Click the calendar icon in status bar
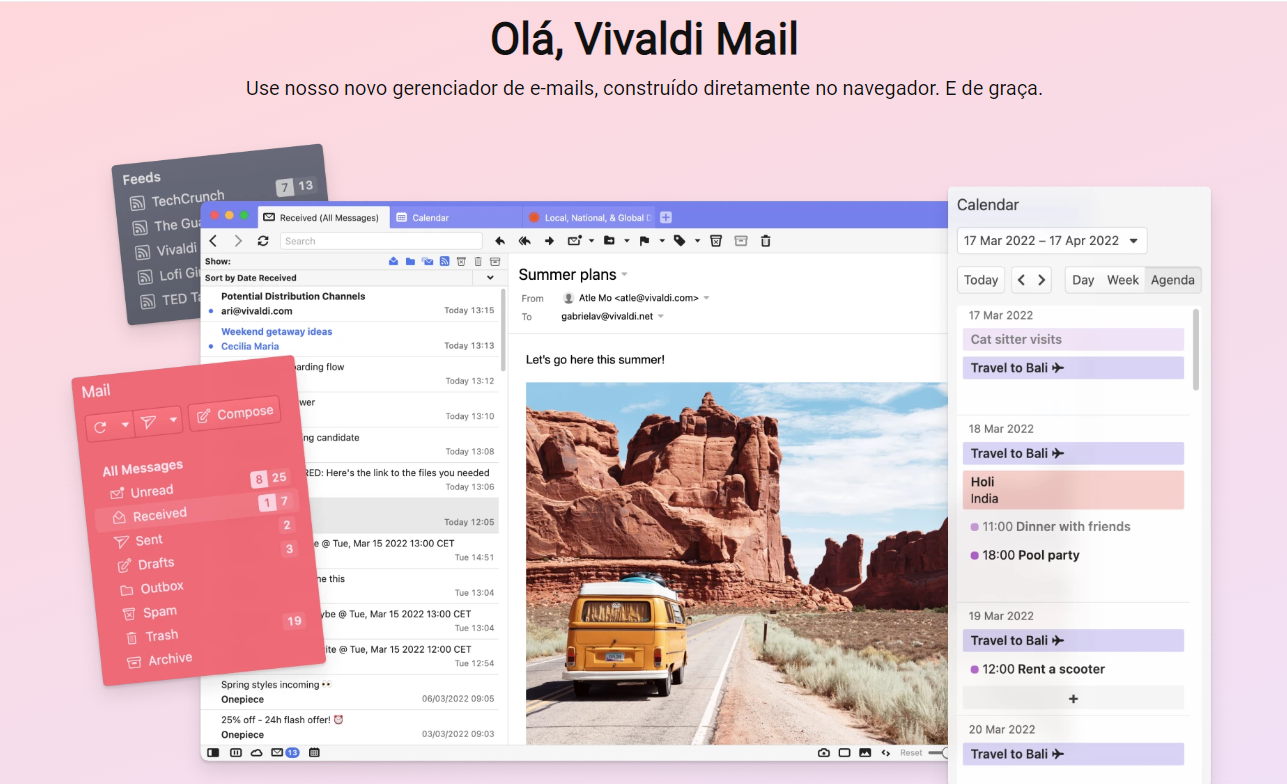Viewport: 1287px width, 784px height. (x=314, y=752)
